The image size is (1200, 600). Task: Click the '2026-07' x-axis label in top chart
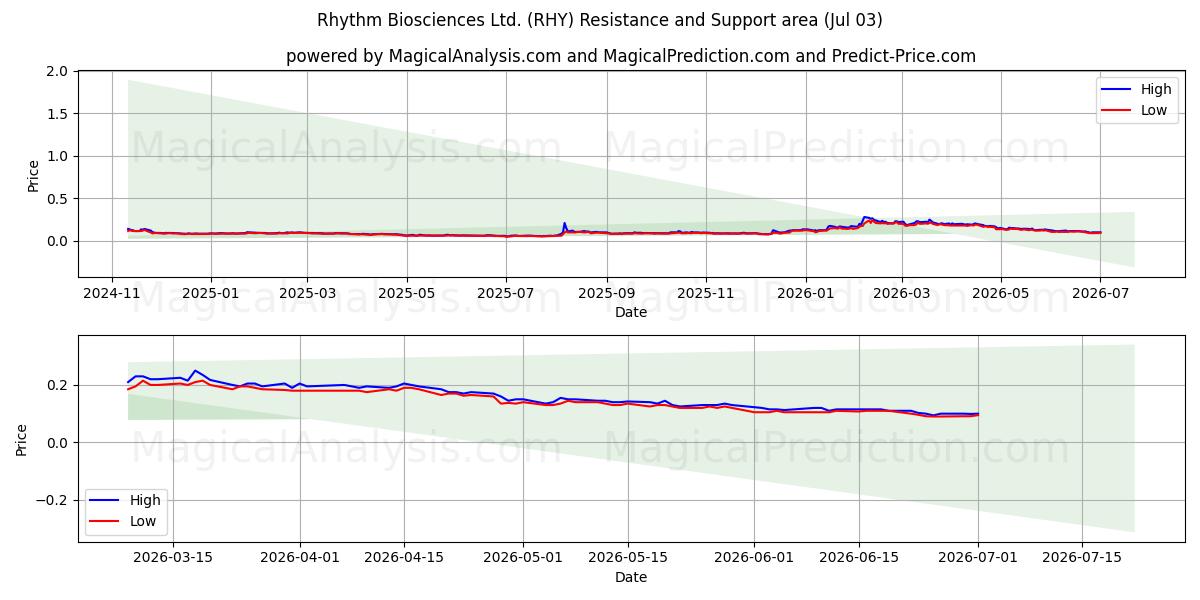(1100, 293)
